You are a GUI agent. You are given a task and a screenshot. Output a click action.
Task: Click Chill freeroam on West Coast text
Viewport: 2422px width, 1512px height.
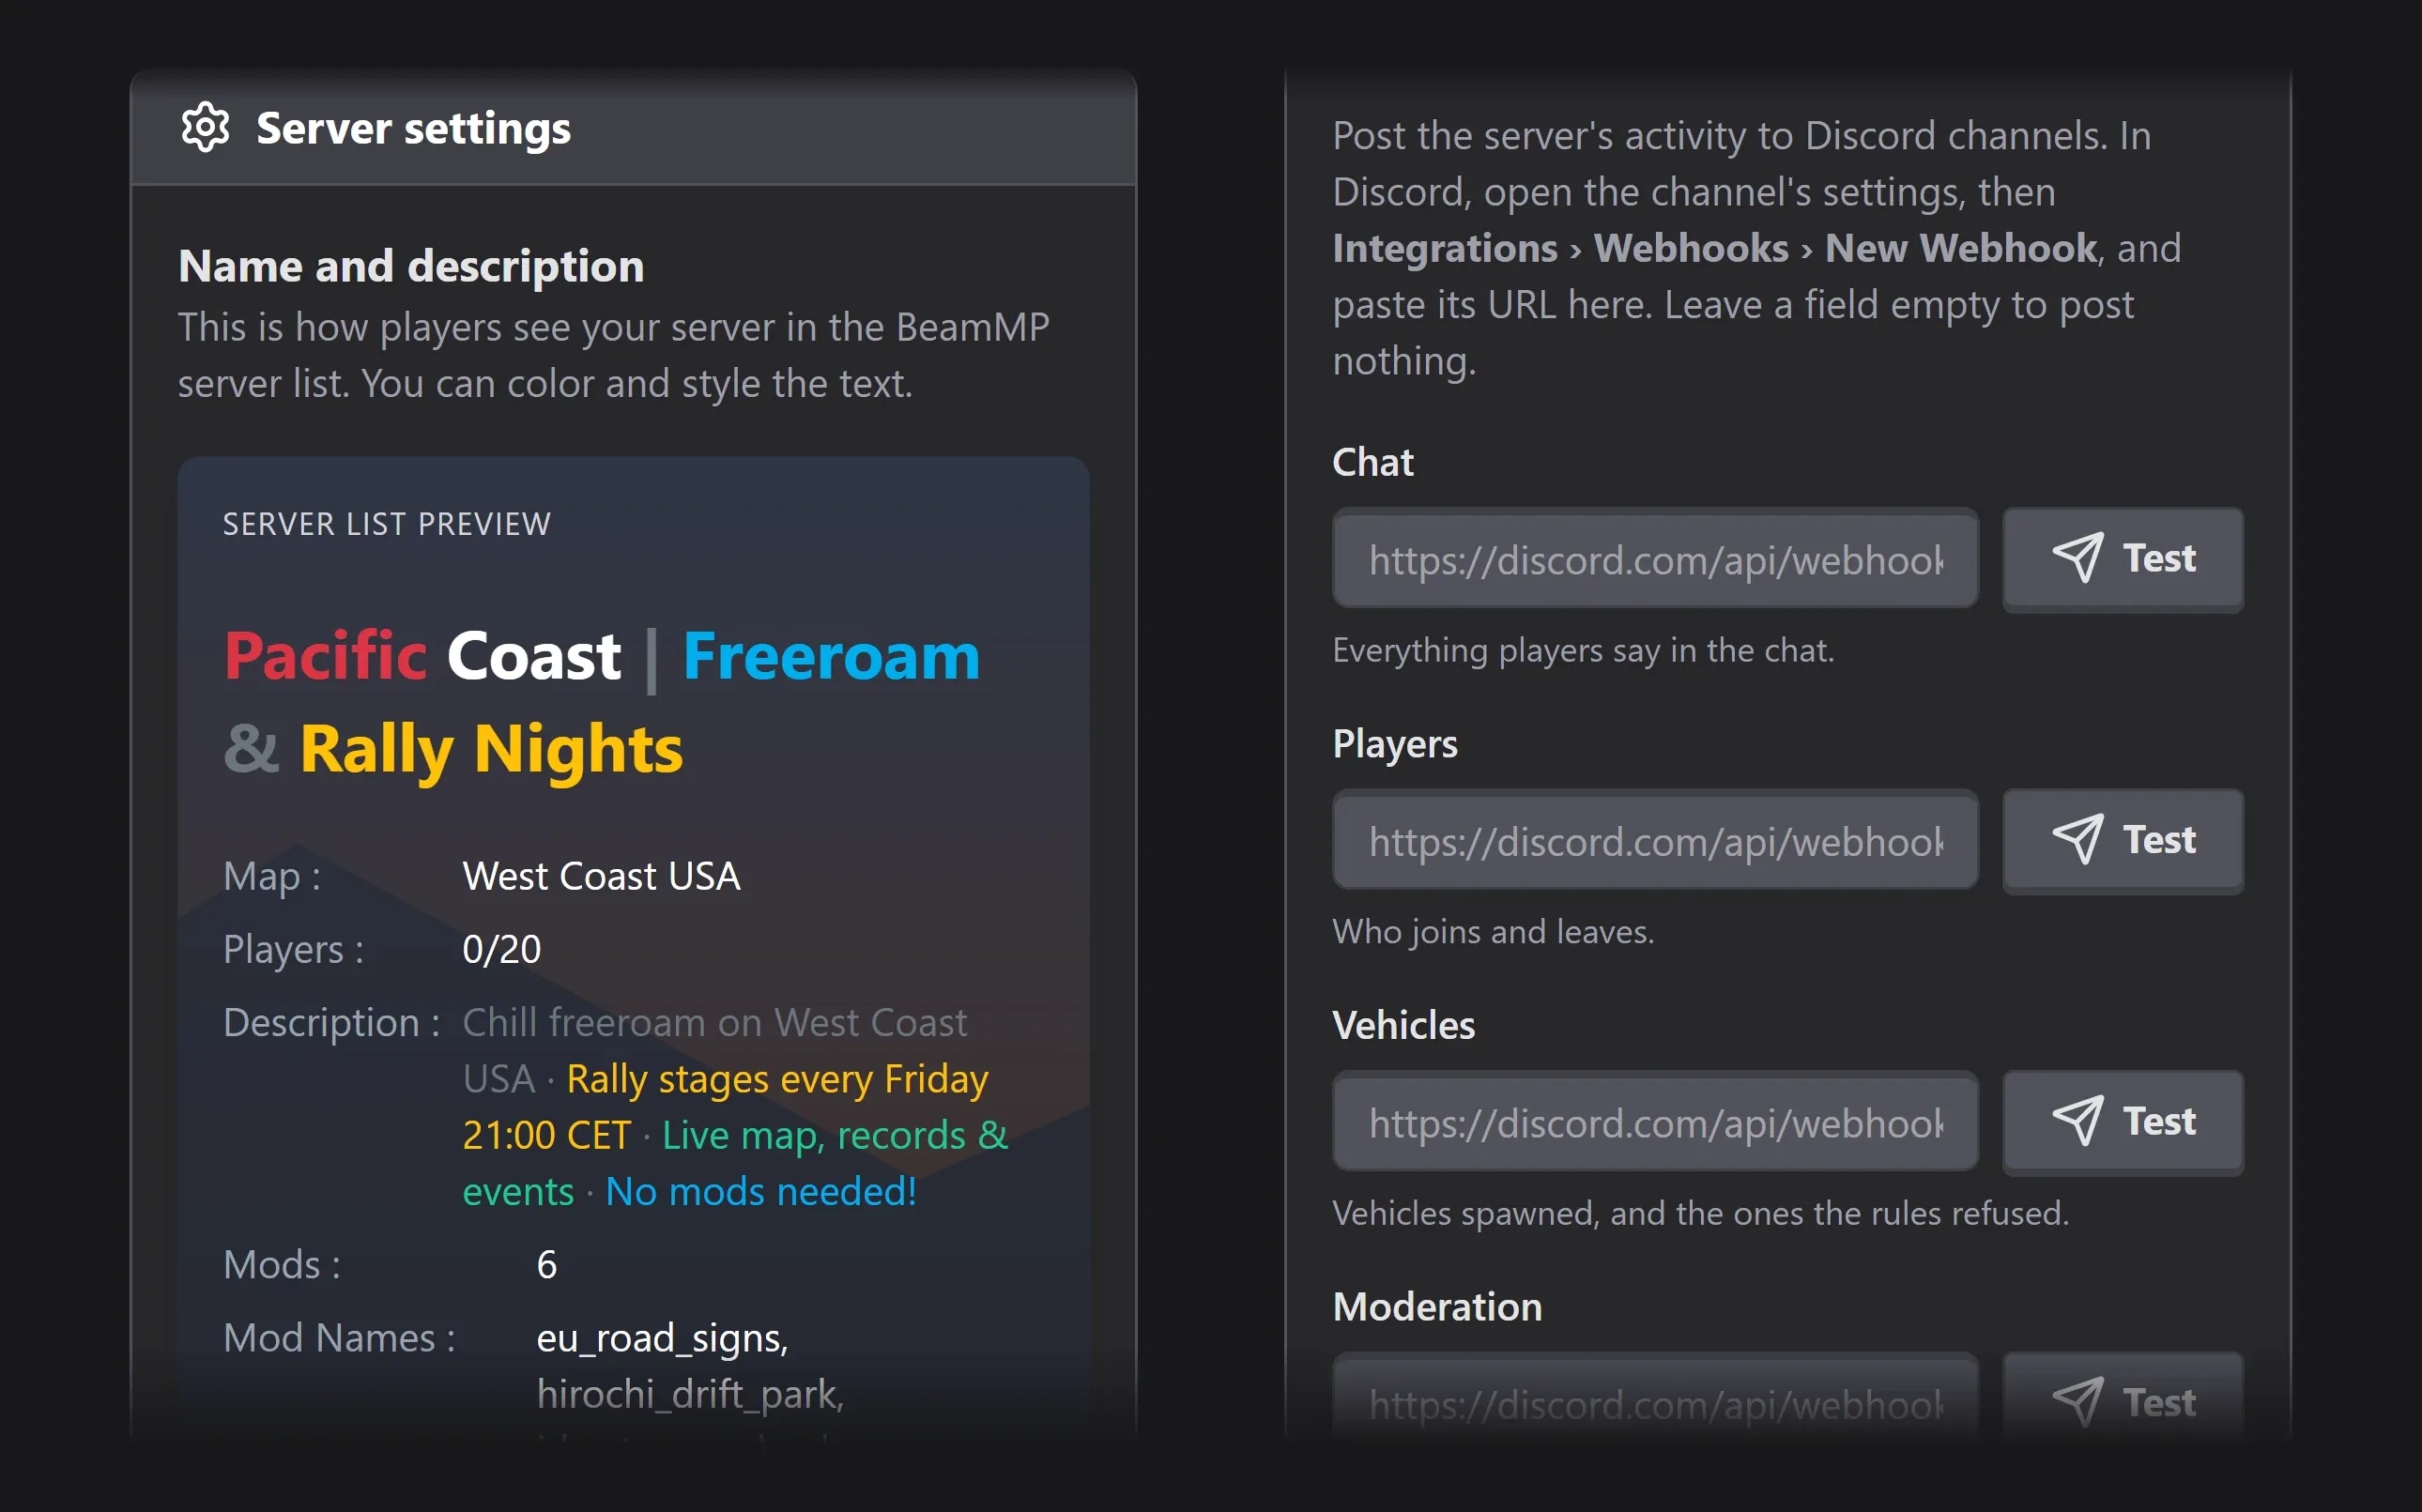coord(714,1023)
